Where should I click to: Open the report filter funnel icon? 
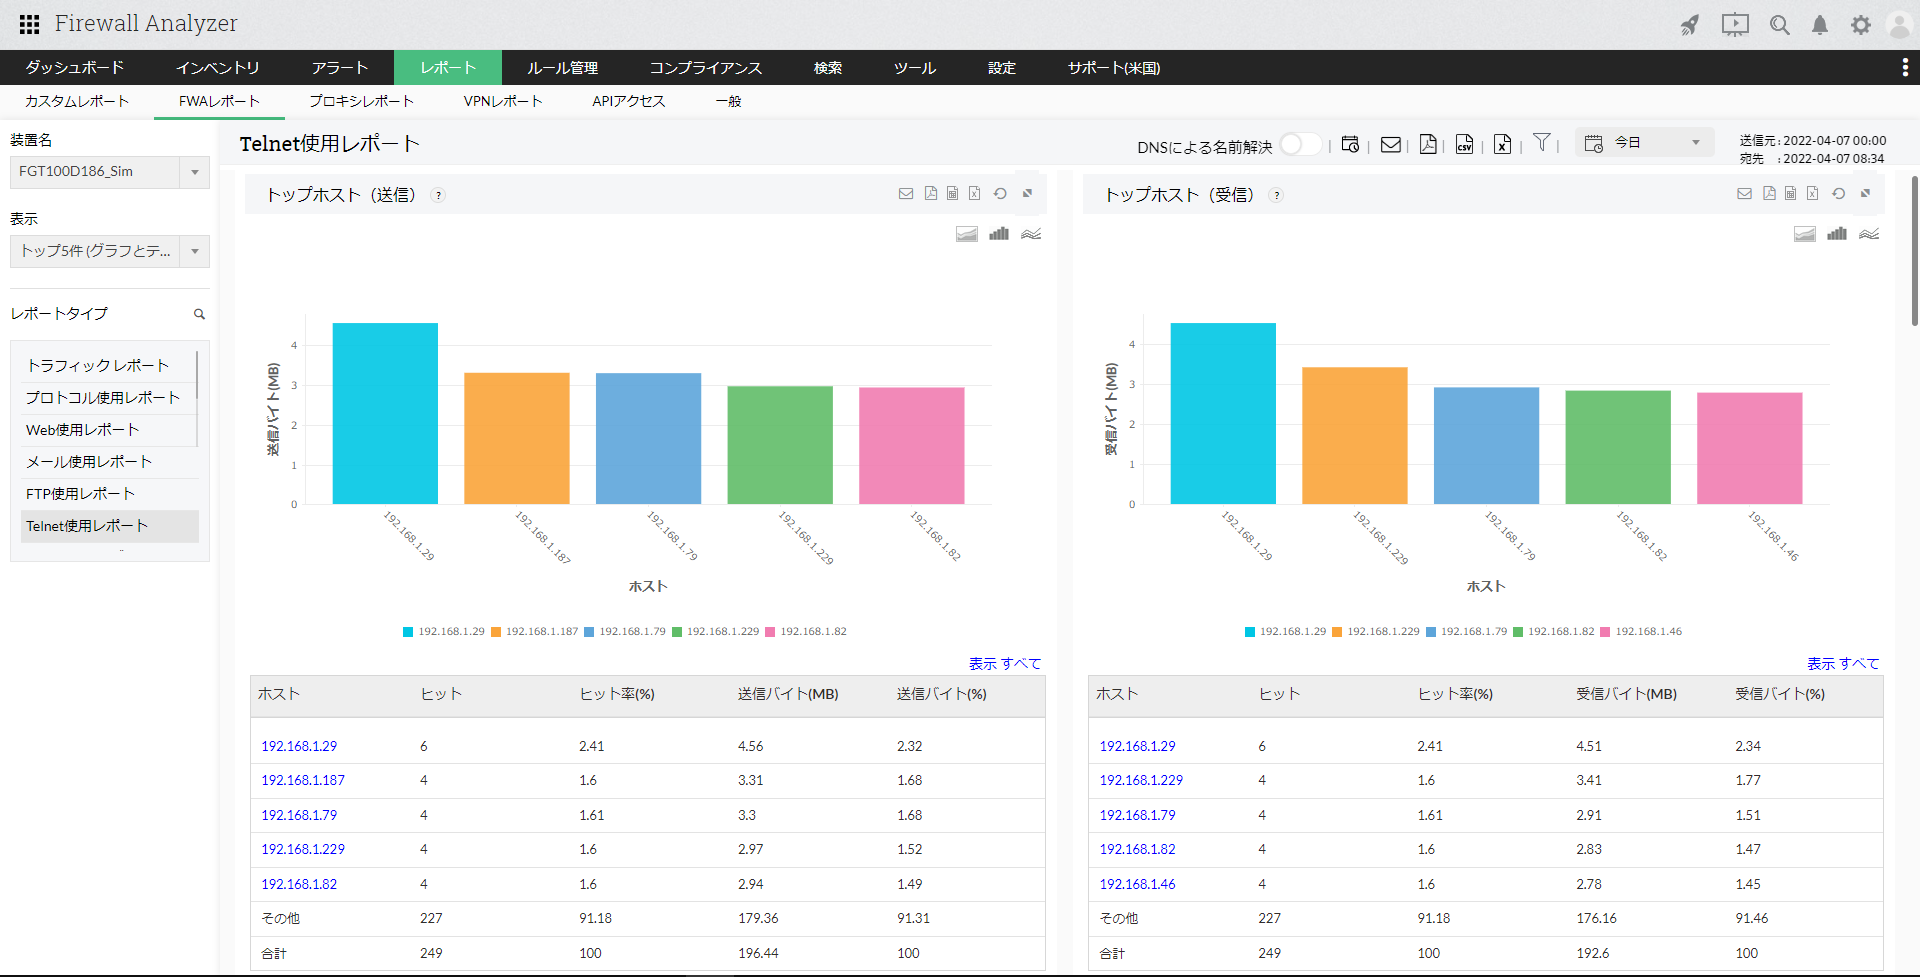(x=1542, y=143)
